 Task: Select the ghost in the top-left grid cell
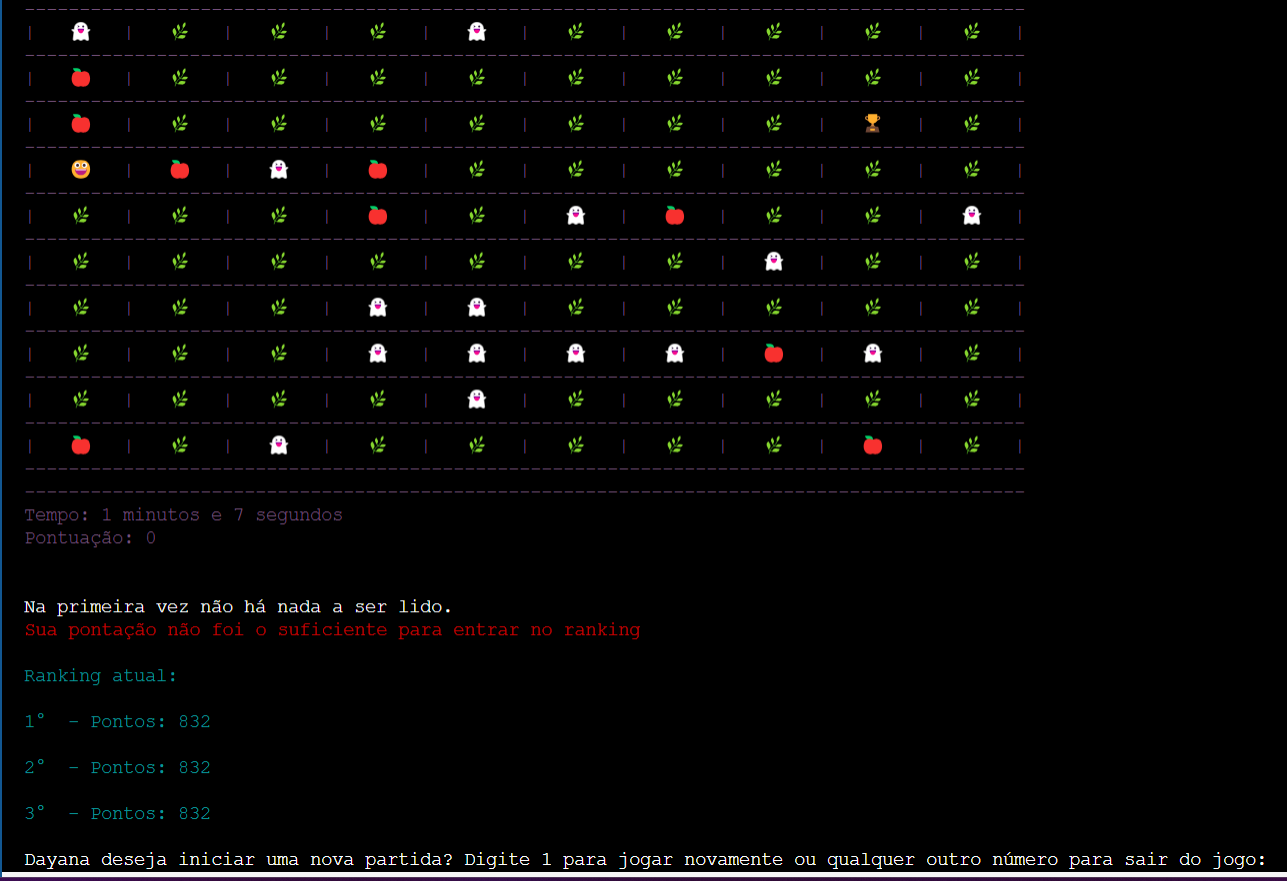tap(81, 31)
